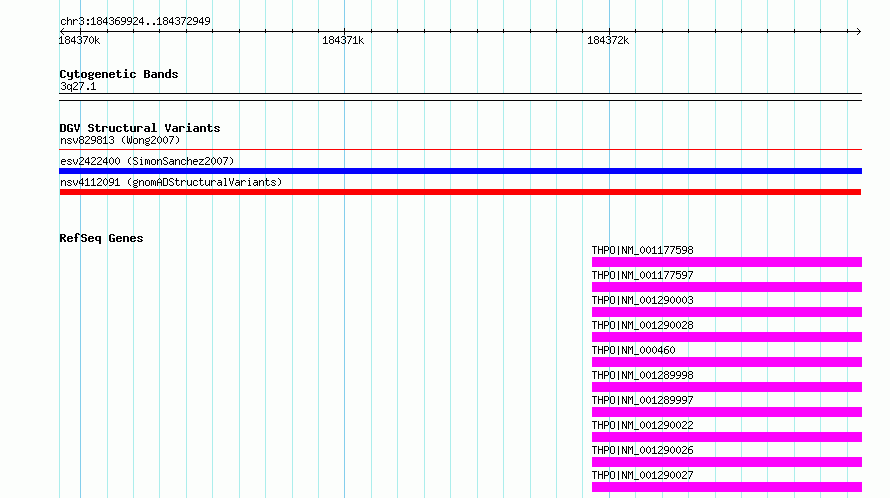
Task: Click the 184371k ruler position label
Action: click(343, 40)
